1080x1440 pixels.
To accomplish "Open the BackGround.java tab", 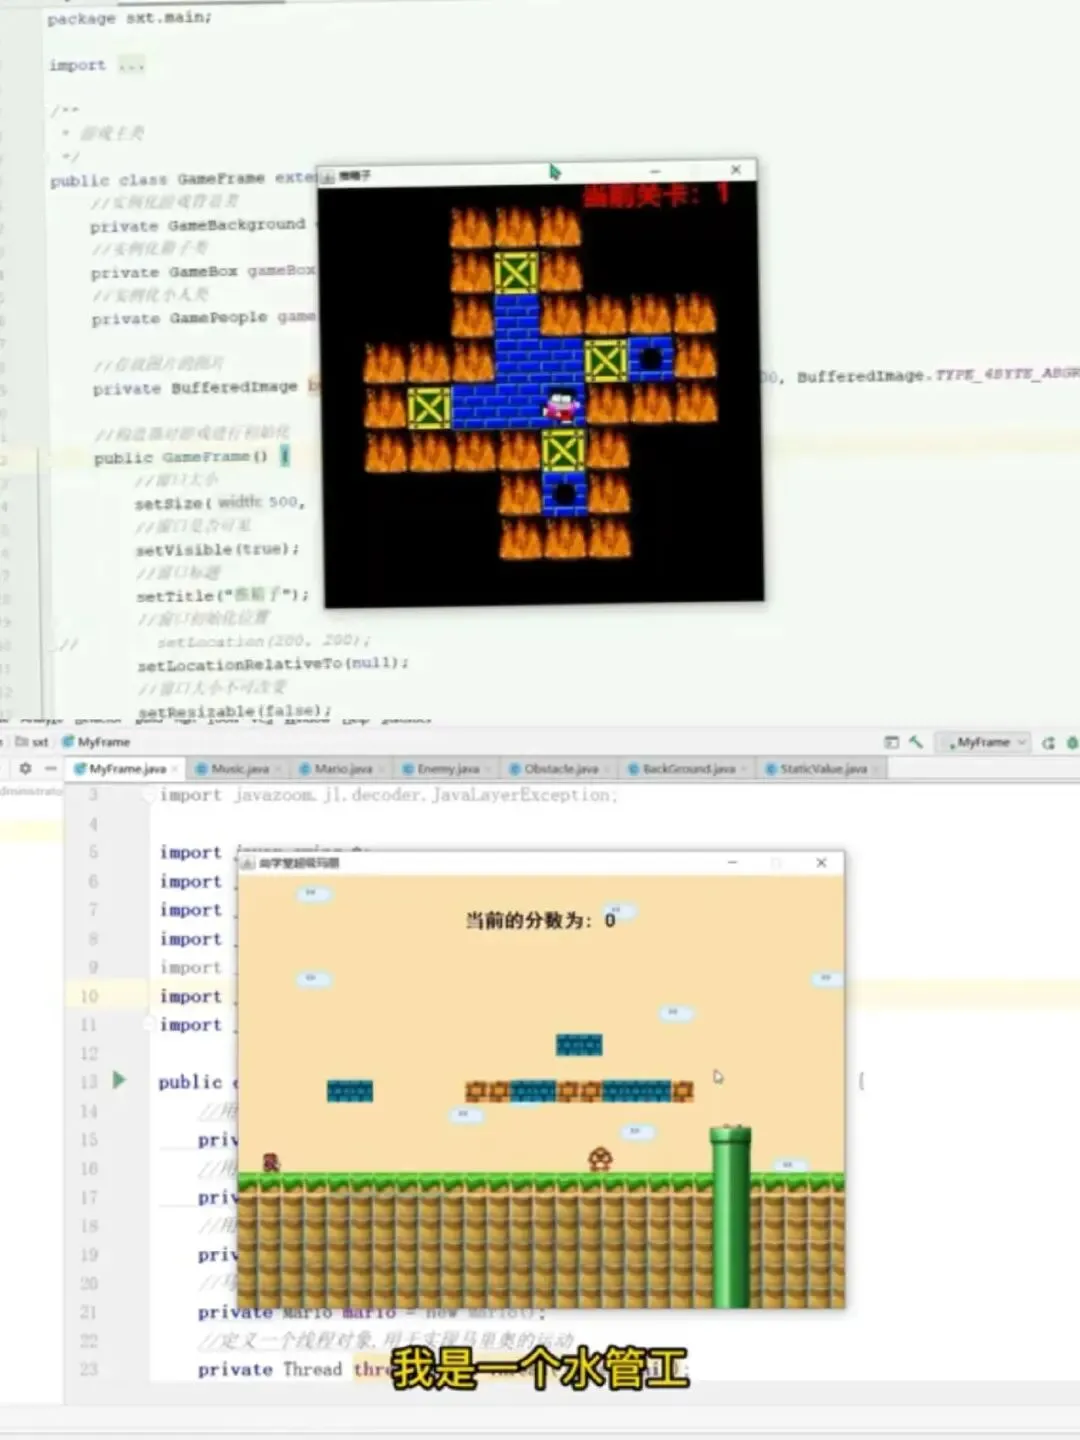I will point(686,769).
